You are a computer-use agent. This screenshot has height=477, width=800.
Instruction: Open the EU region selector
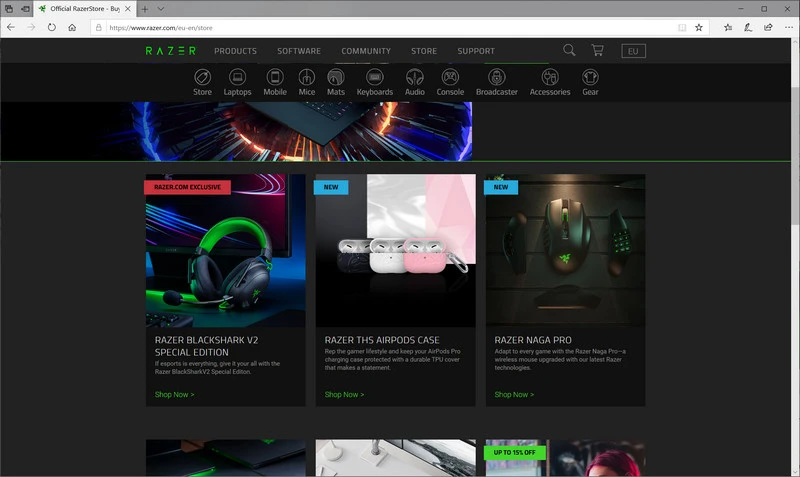[x=633, y=51]
